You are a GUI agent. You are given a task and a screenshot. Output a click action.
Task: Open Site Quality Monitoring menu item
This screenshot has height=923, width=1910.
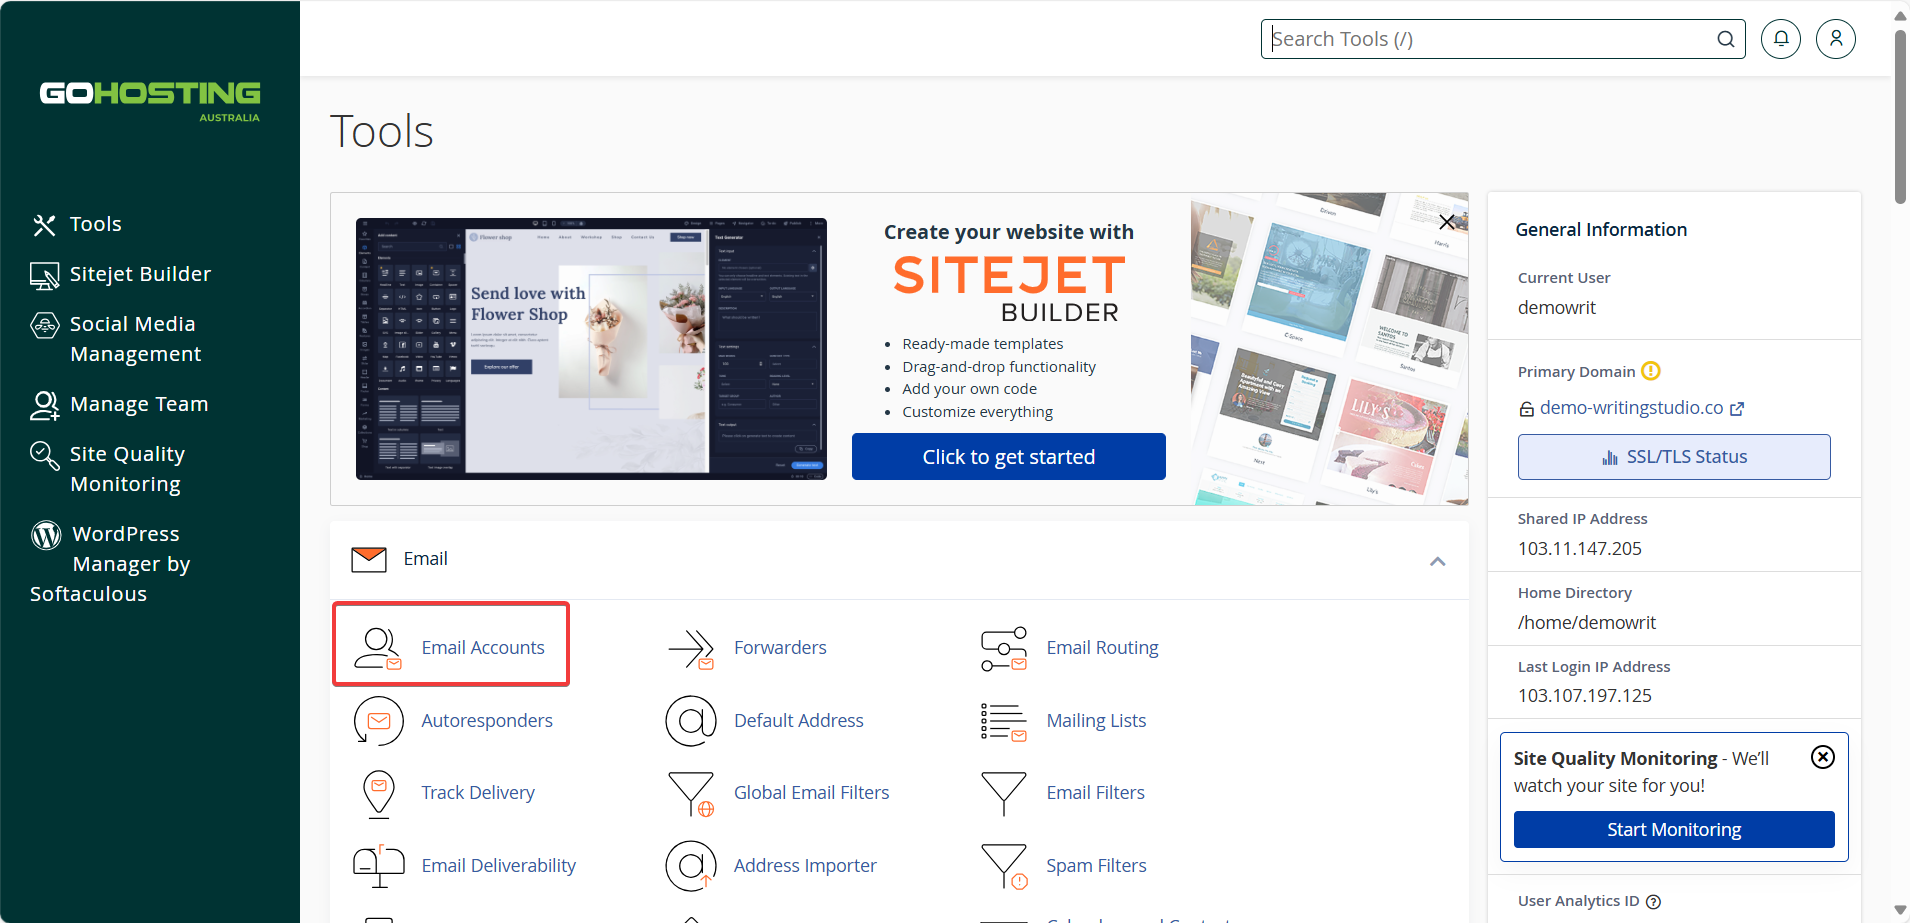(126, 469)
